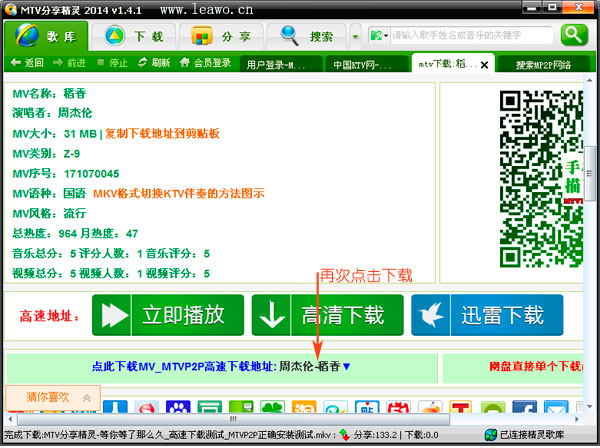Switch to the 下载 download tab
The height and width of the screenshot is (448, 600).
click(x=134, y=36)
